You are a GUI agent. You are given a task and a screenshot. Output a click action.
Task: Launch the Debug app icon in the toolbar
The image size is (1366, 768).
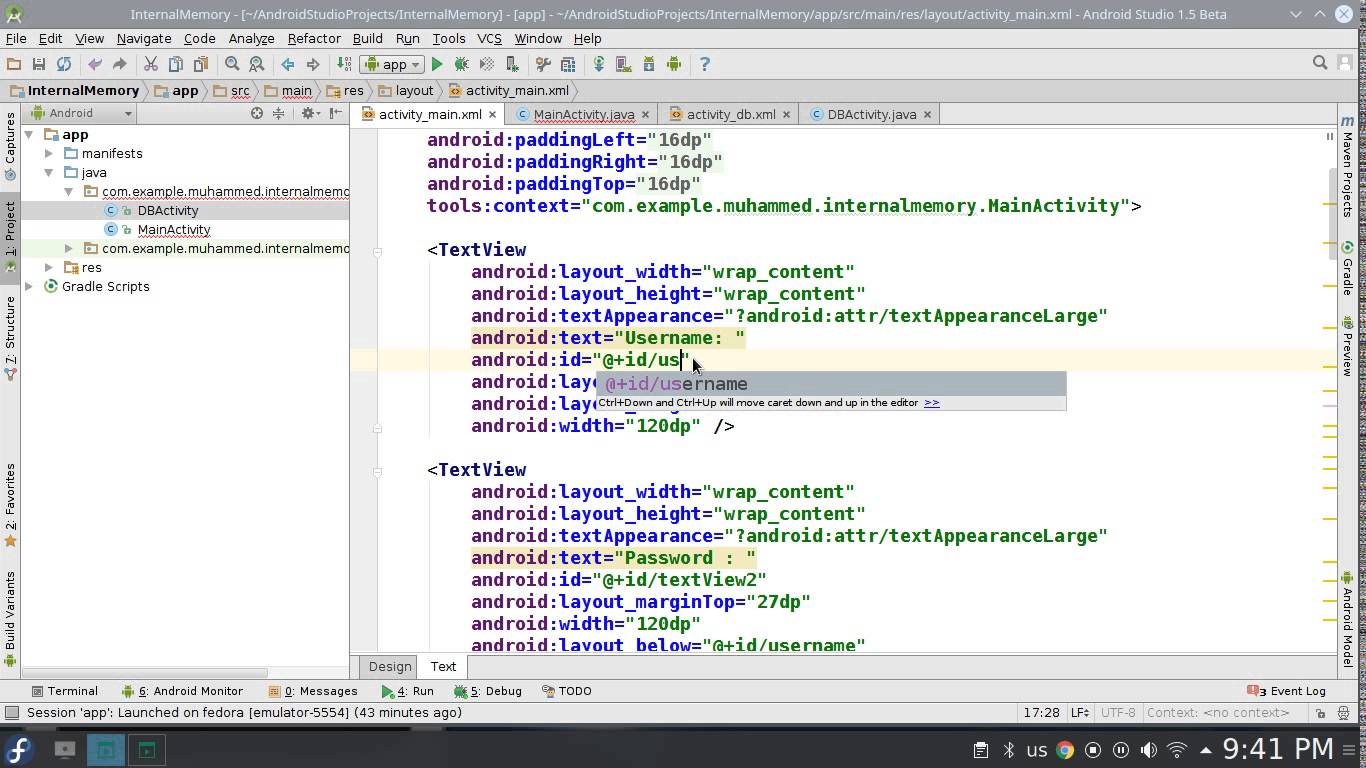point(463,64)
